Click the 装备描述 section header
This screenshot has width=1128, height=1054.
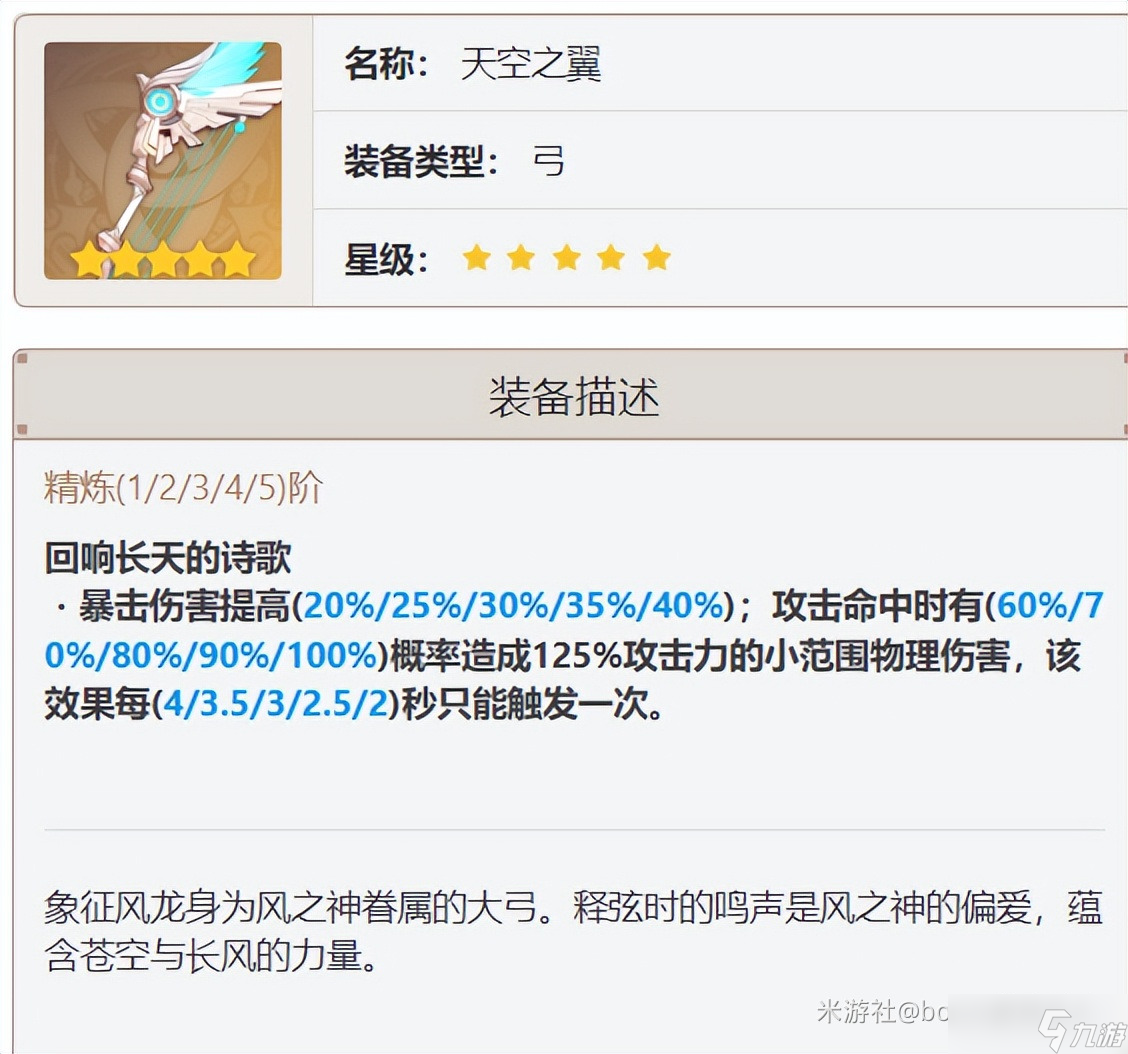tap(573, 396)
